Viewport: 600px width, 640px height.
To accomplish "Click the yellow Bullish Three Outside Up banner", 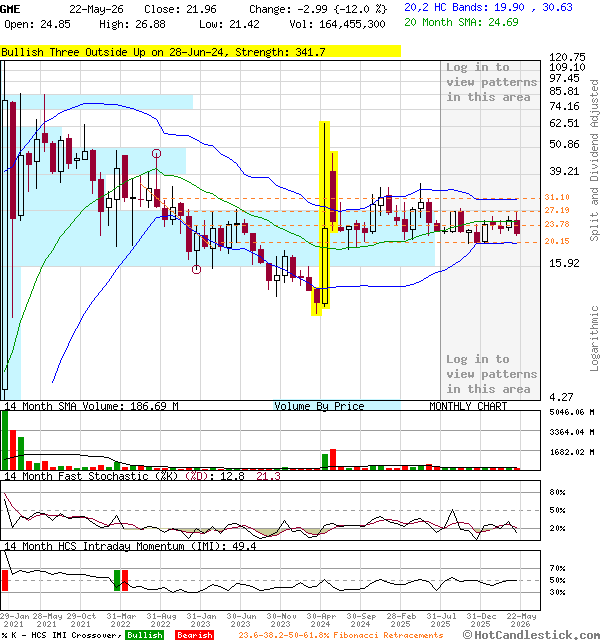I will coord(200,51).
